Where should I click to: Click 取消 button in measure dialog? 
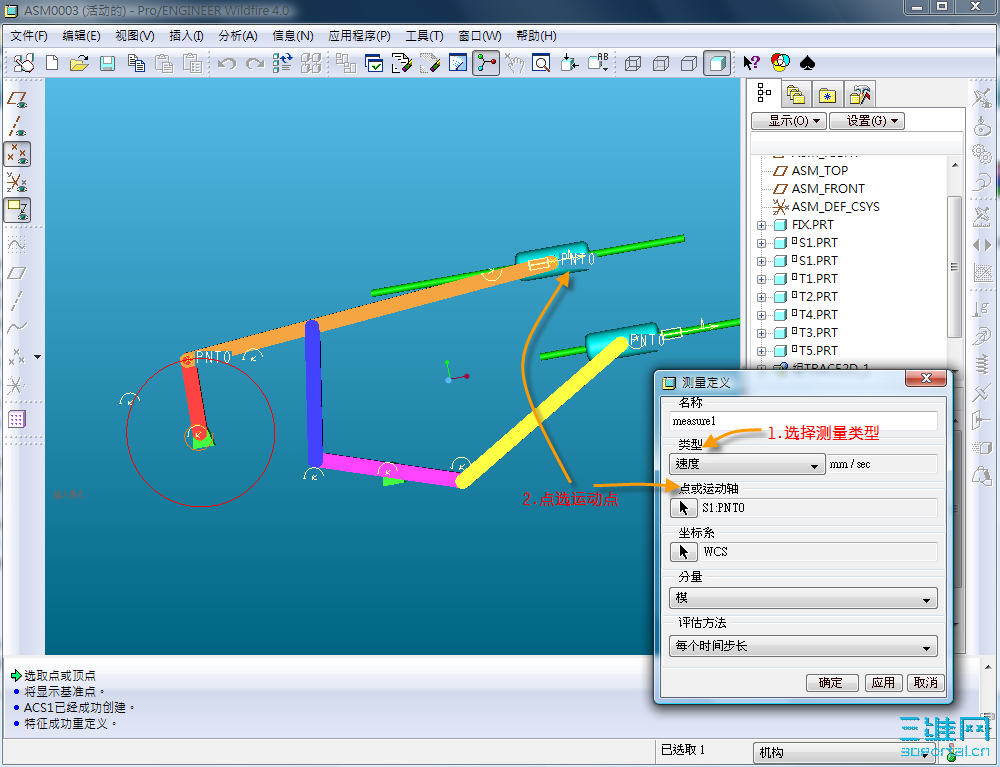click(x=925, y=683)
